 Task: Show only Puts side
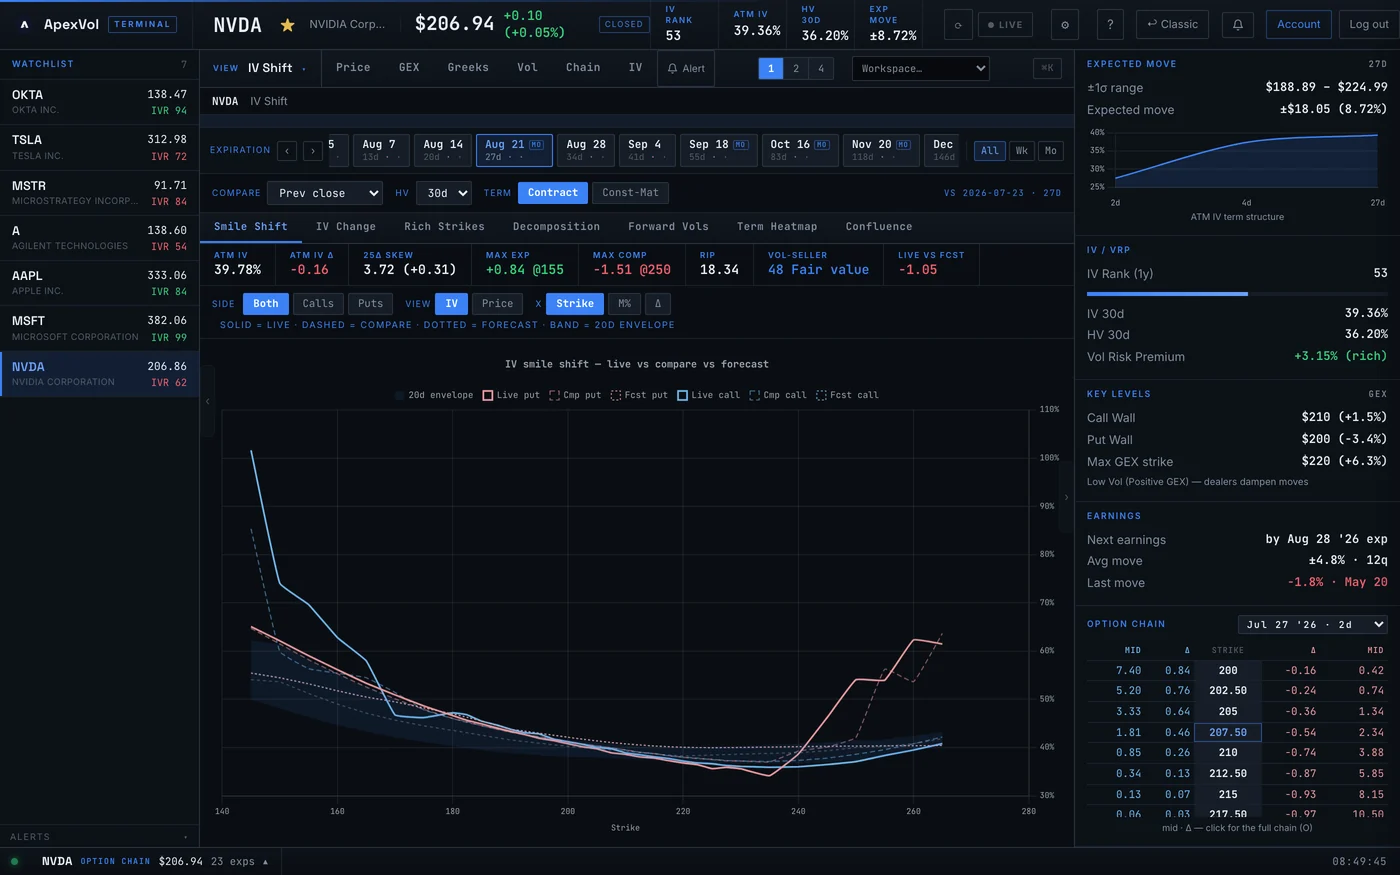(x=370, y=304)
